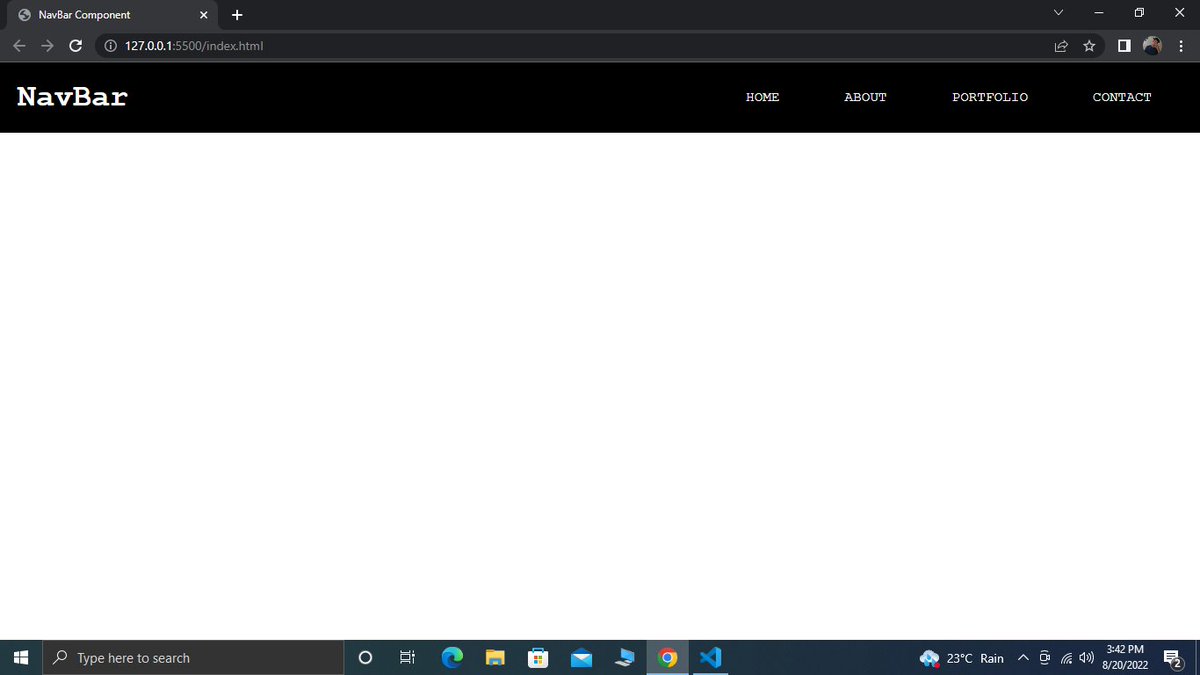The height and width of the screenshot is (675, 1200).
Task: Open weather widget showing 23°C Rain
Action: (962, 658)
